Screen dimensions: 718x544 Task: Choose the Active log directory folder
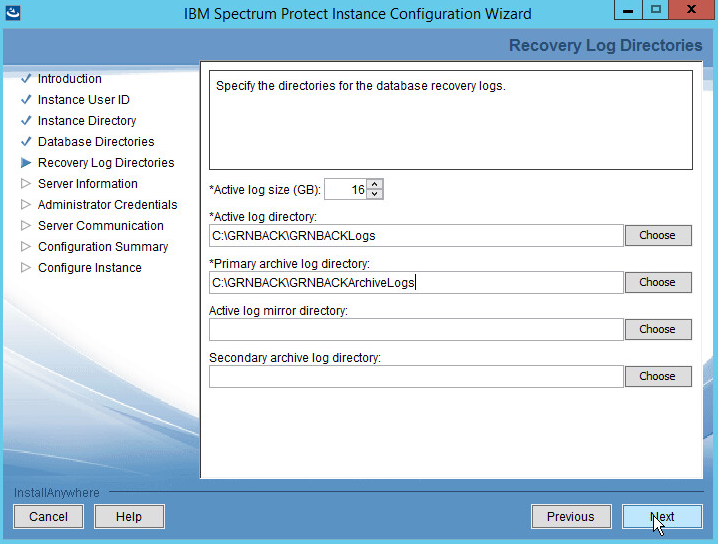click(x=657, y=235)
